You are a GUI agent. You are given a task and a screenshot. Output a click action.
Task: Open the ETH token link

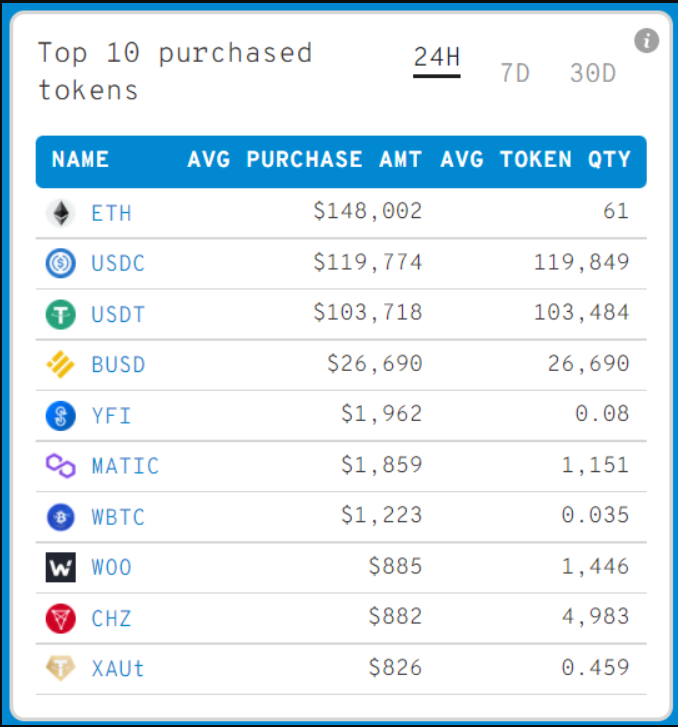111,213
